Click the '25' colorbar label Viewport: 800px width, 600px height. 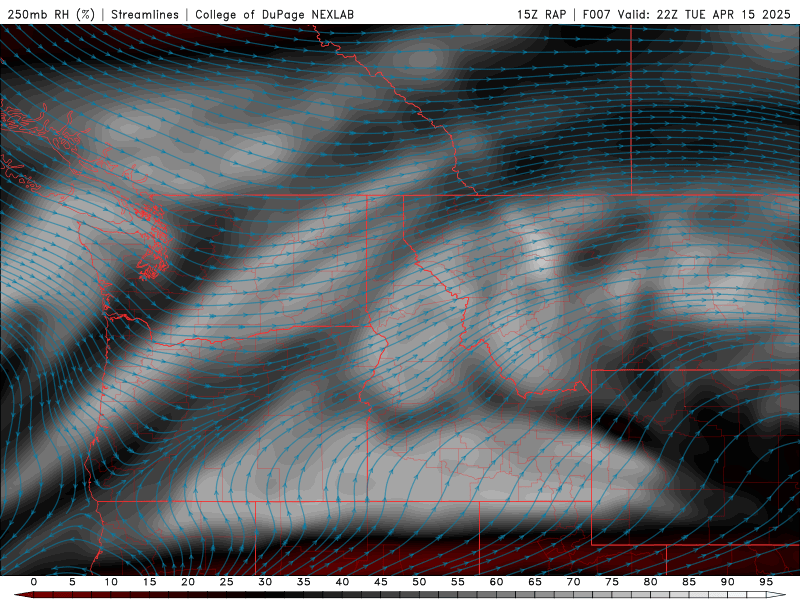(x=227, y=582)
